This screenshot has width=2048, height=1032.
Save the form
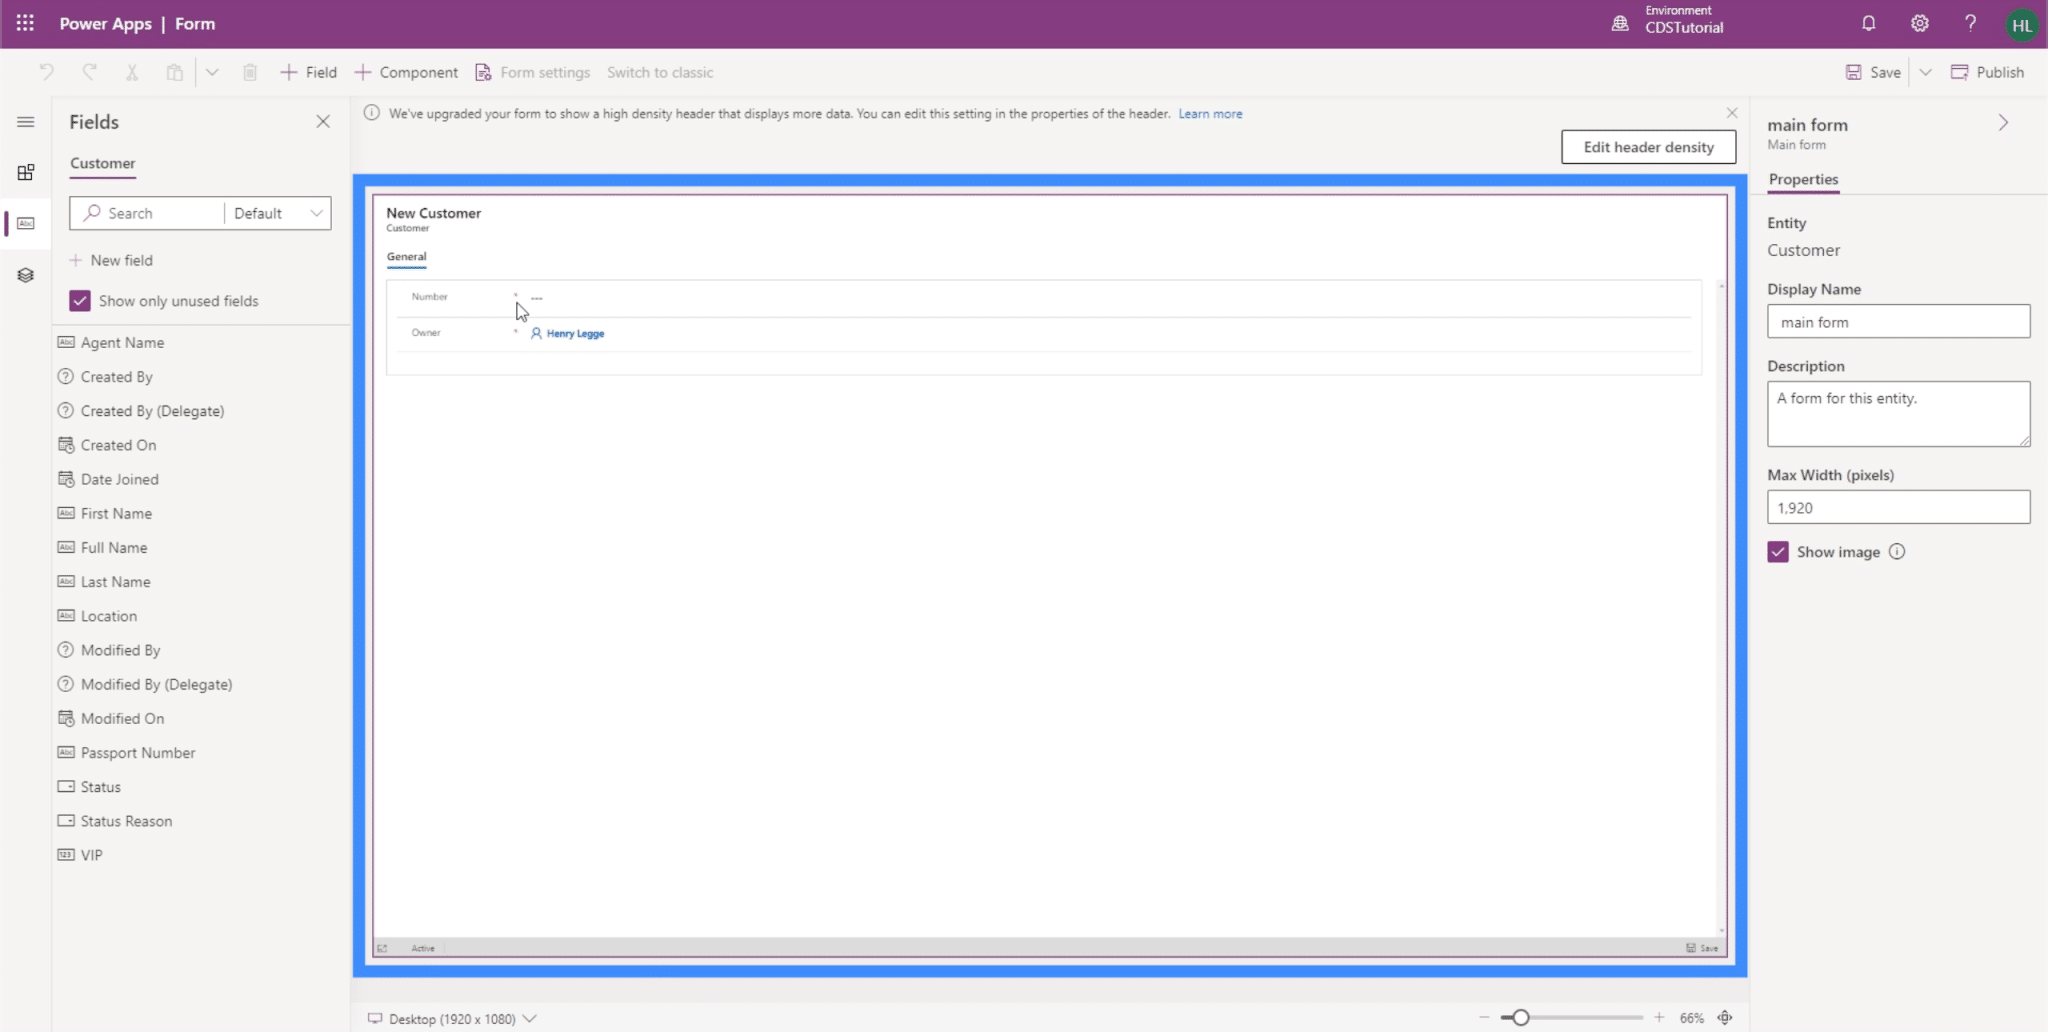(1873, 72)
